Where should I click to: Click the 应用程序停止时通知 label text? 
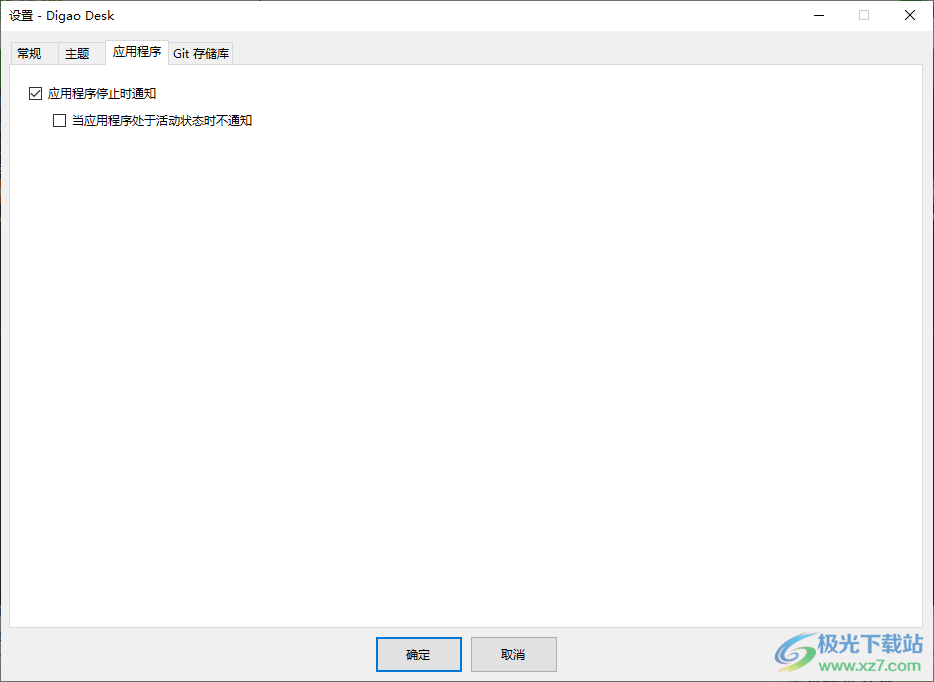102,94
